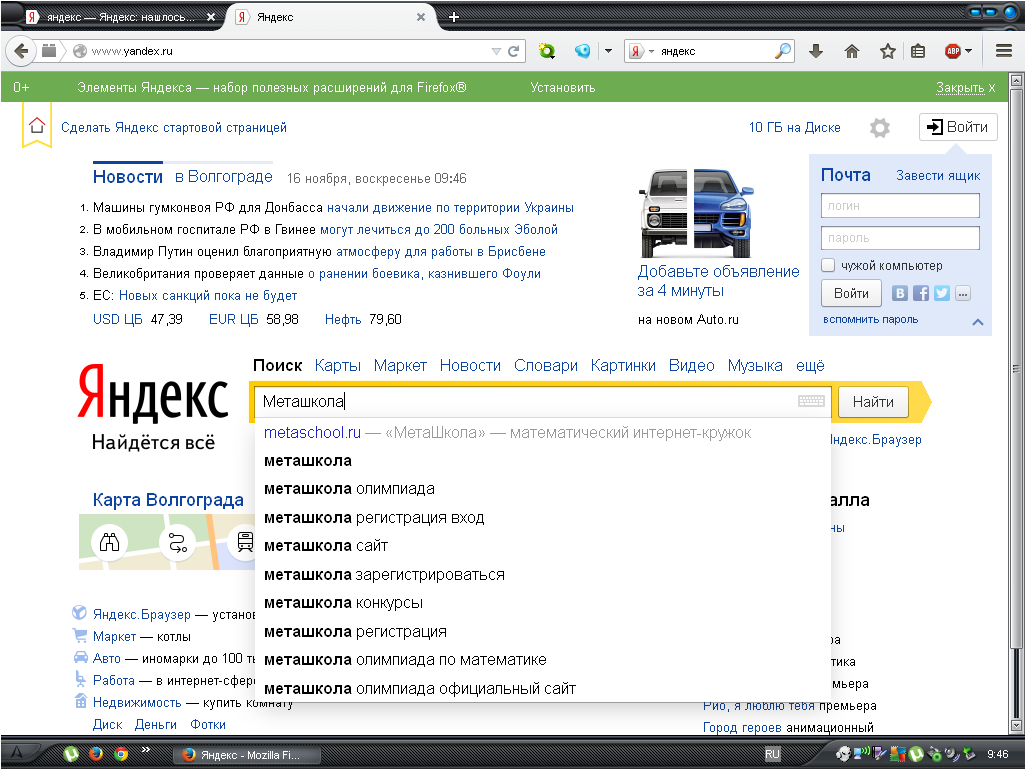Open the on-screen keyboard icon in search field
Image resolution: width=1026 pixels, height=770 pixels.
tap(811, 401)
